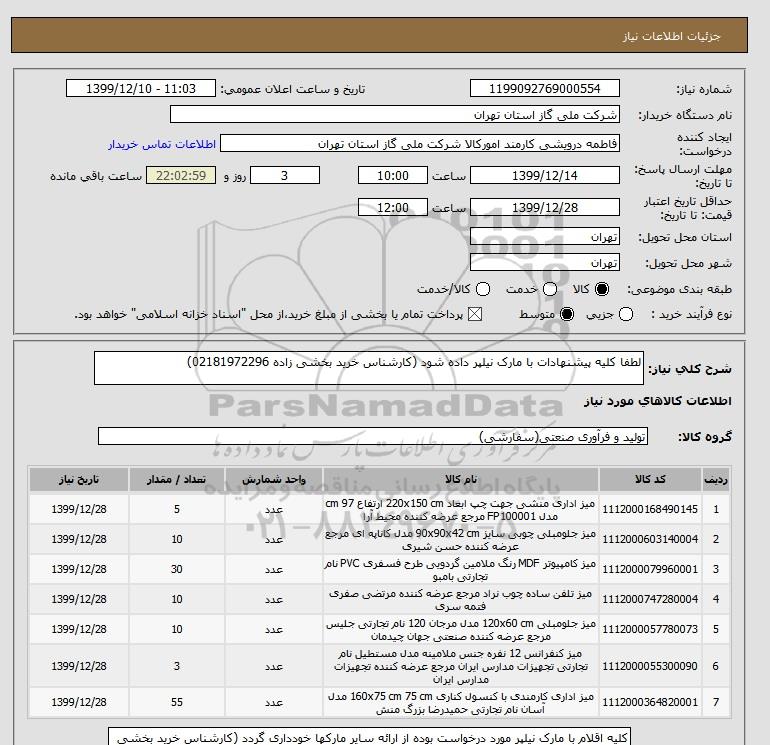Screen dimensions: 770x745
Task: Click the public announcement date field
Action: click(x=141, y=88)
